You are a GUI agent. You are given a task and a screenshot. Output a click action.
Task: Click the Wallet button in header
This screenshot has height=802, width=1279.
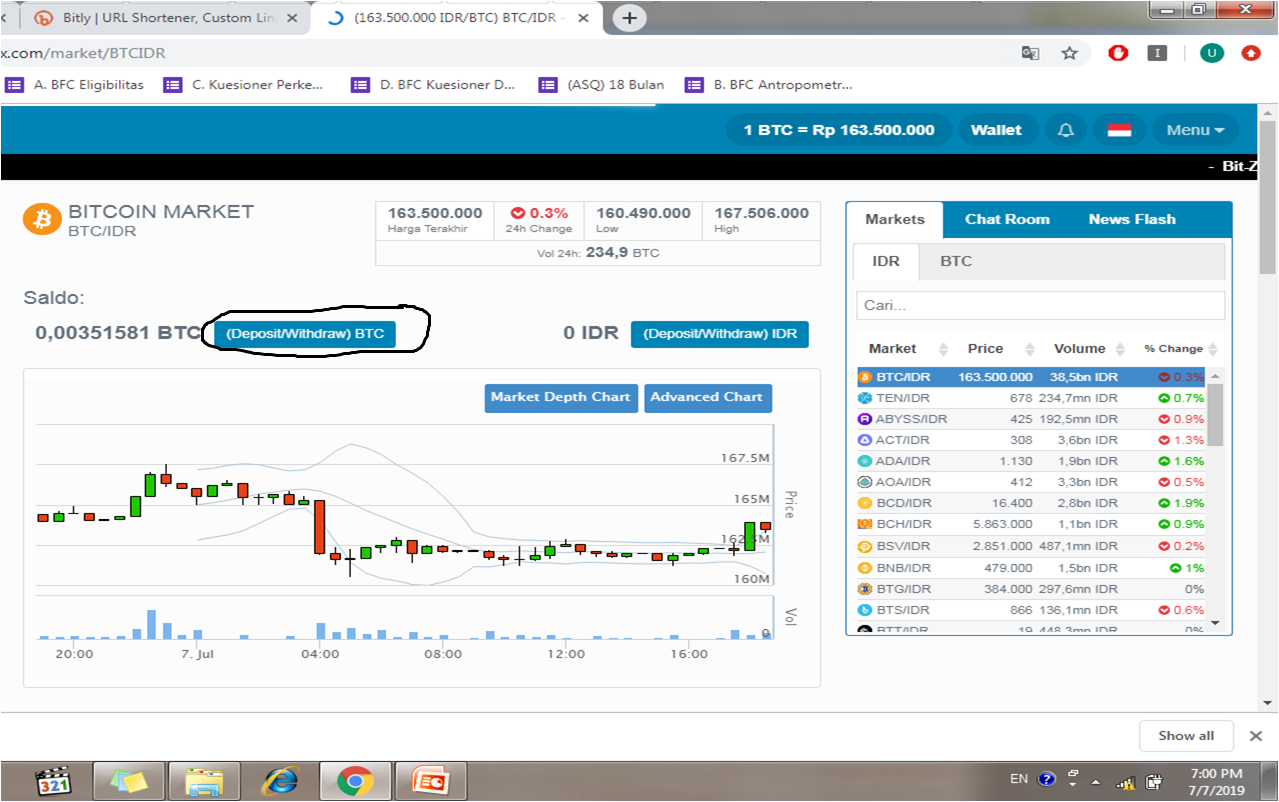pyautogui.click(x=996, y=130)
